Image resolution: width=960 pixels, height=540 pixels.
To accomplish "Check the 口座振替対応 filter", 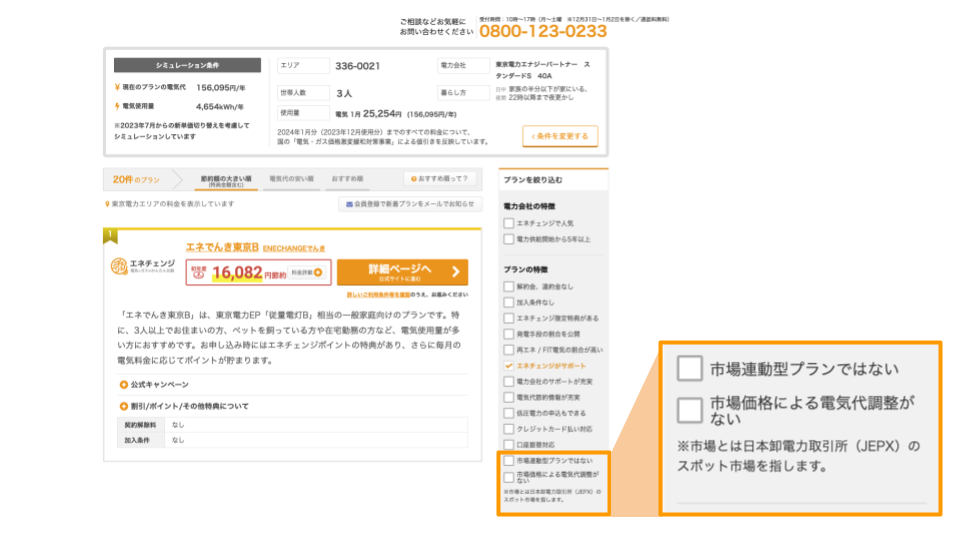I will [508, 445].
